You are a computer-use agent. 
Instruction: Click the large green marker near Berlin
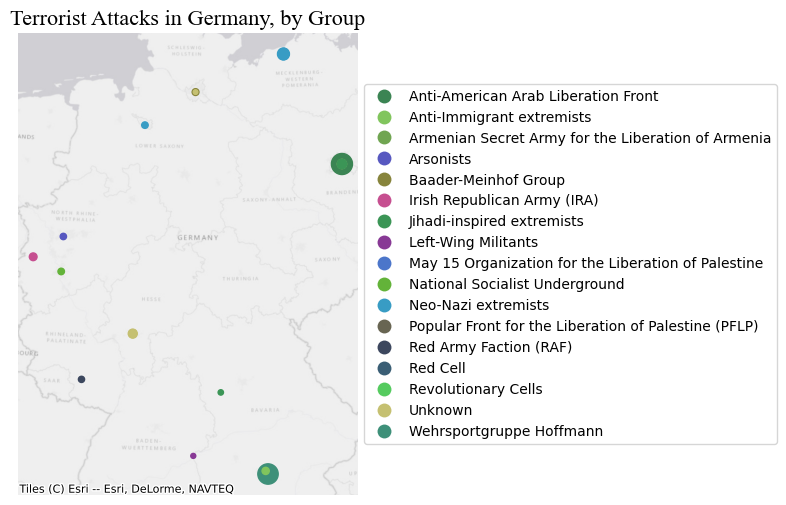(341, 164)
